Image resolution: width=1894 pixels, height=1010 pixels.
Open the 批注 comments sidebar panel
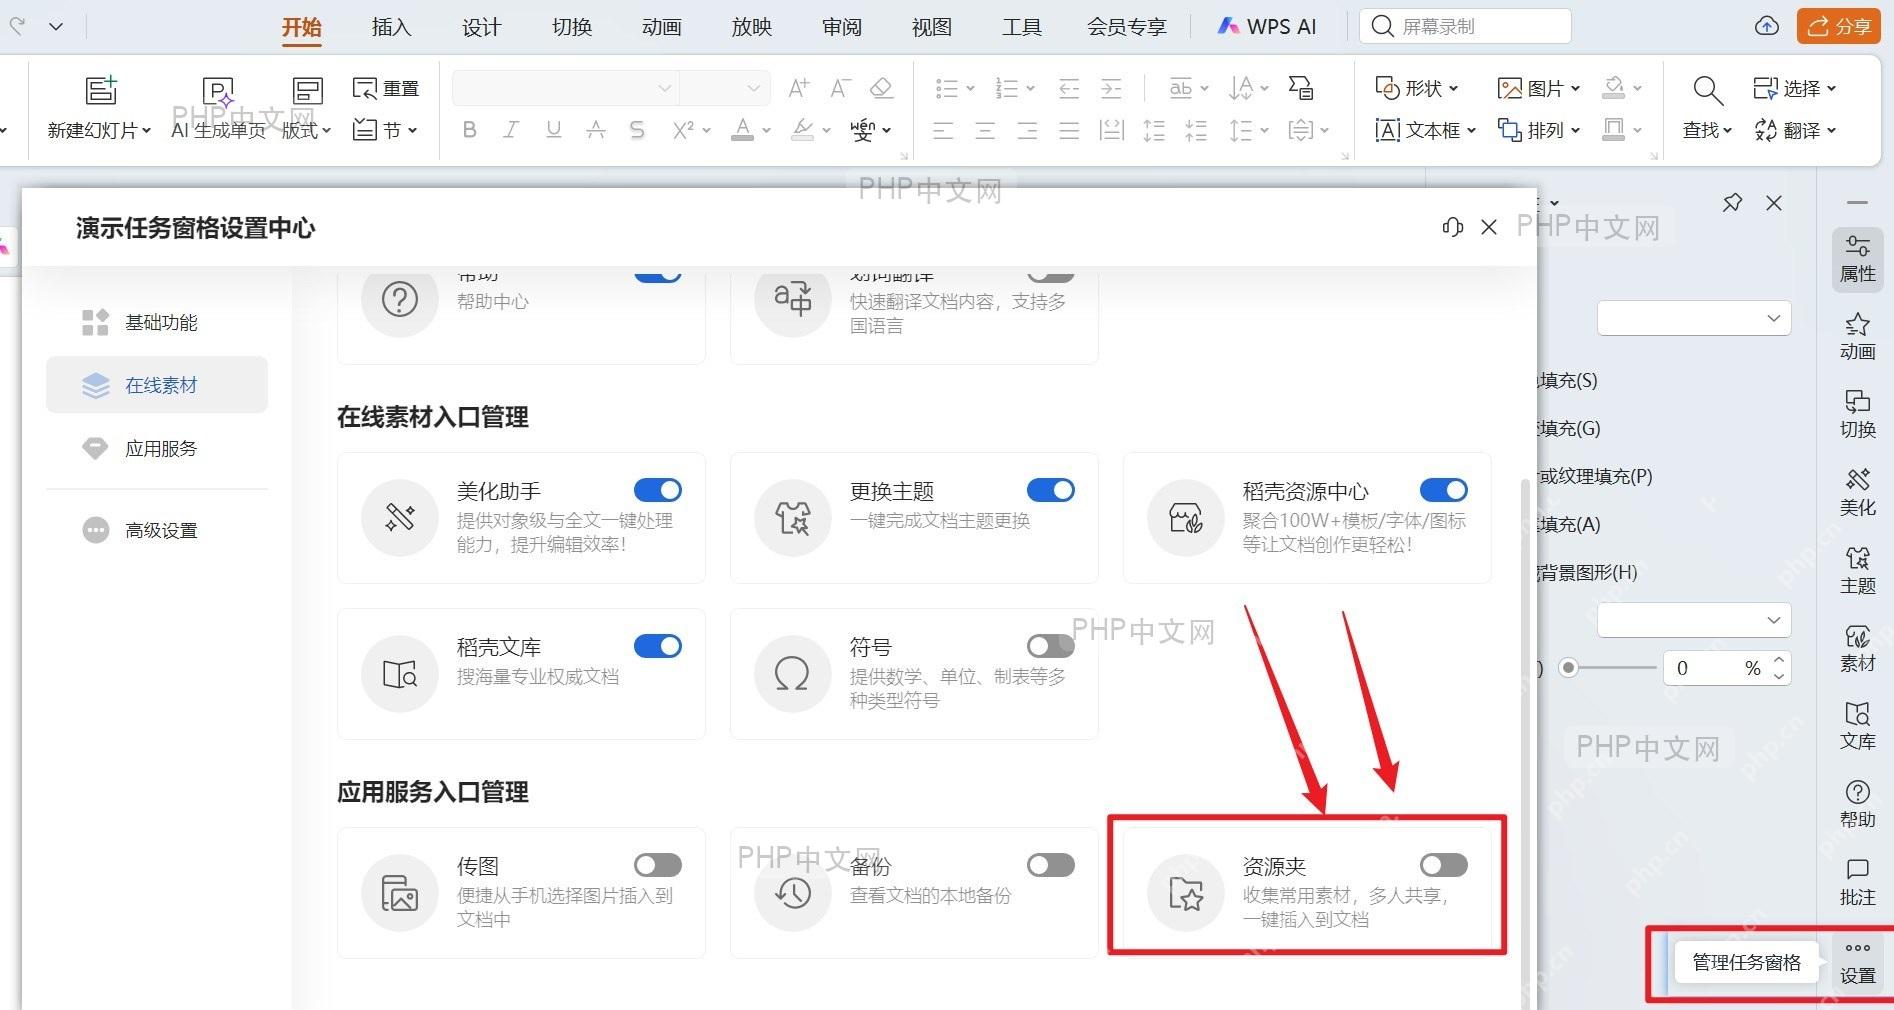tap(1857, 883)
